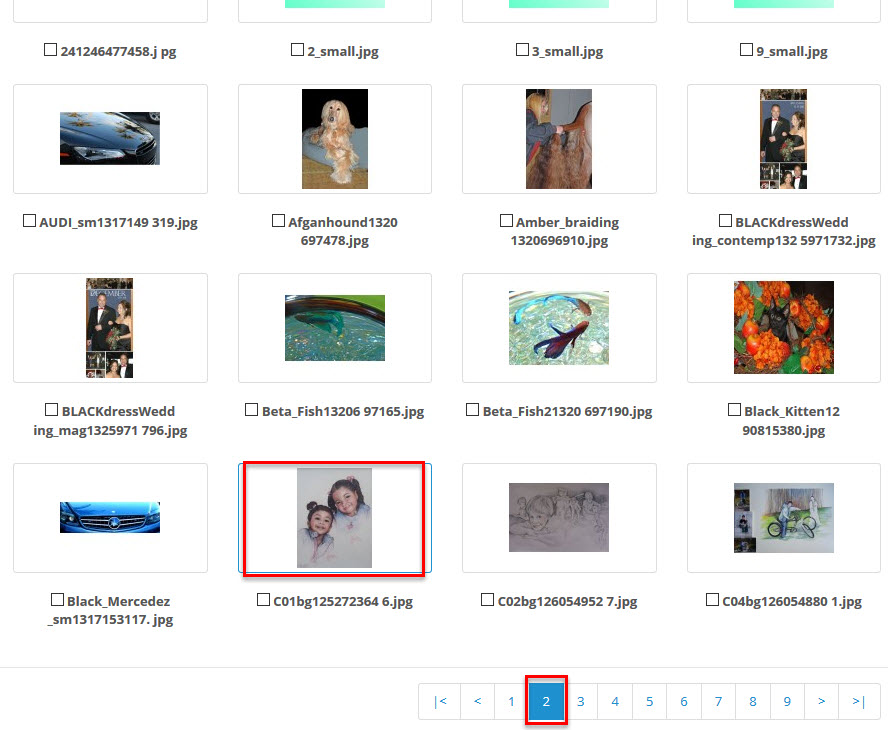
Task: Check the AUDI_sm1317149 319.jpg checkbox
Action: [x=30, y=221]
